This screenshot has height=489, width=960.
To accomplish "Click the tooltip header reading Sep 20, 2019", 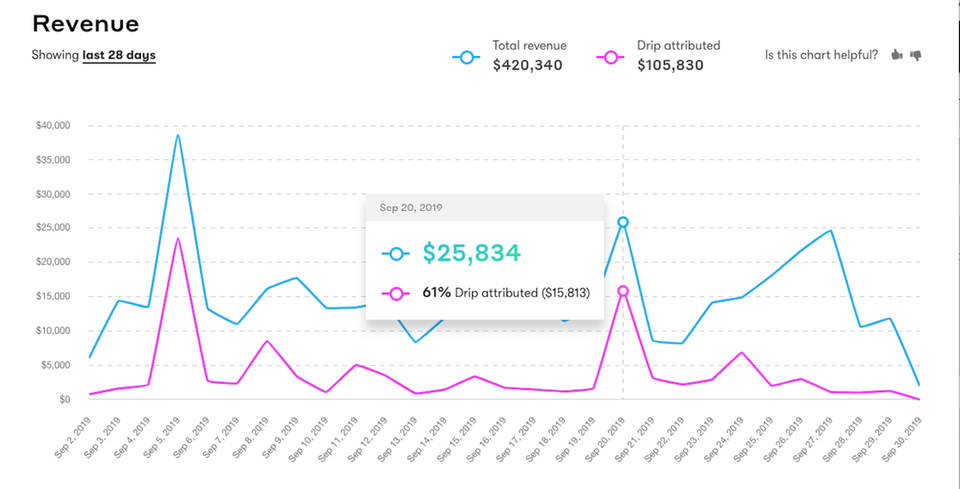I will (411, 207).
